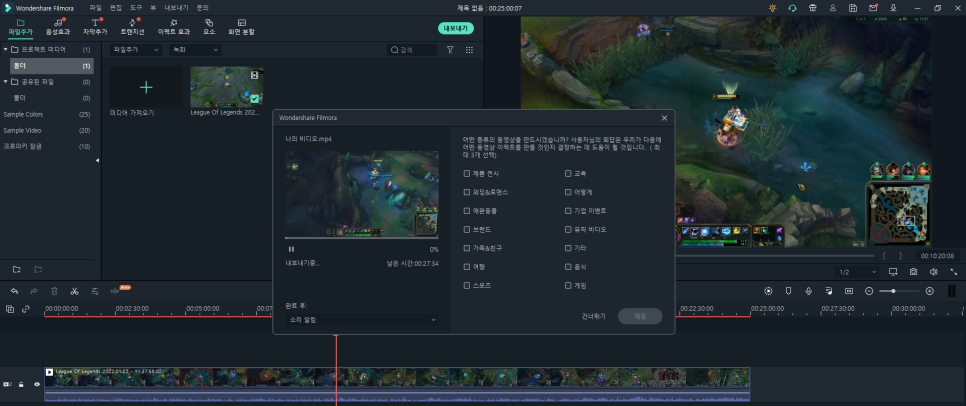Image resolution: width=966 pixels, height=406 pixels.
Task: Open the 화면 분할 split screen tab
Action: click(241, 26)
